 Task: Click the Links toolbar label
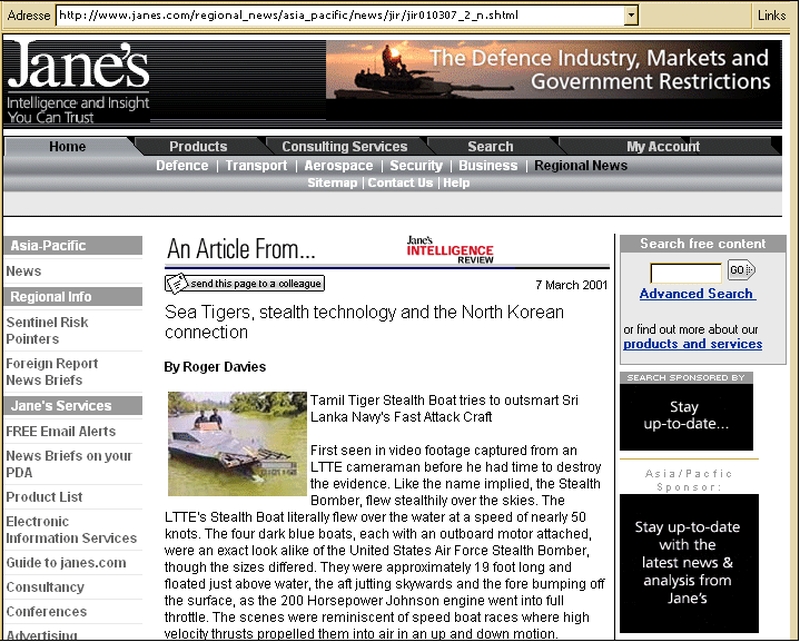point(771,16)
